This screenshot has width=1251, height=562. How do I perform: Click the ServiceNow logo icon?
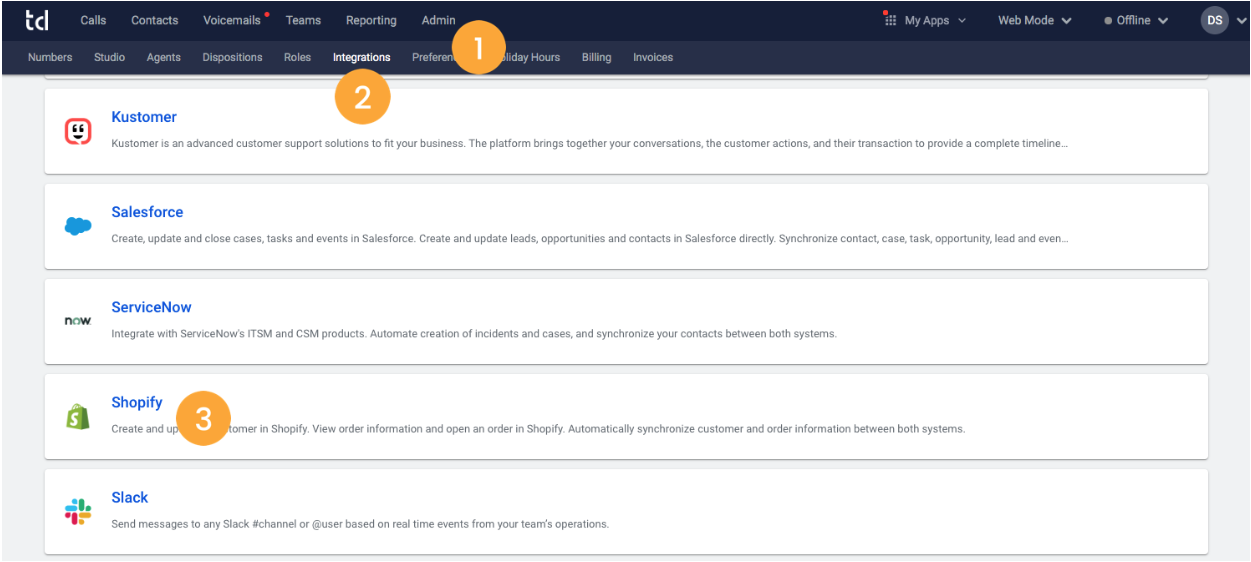point(78,321)
